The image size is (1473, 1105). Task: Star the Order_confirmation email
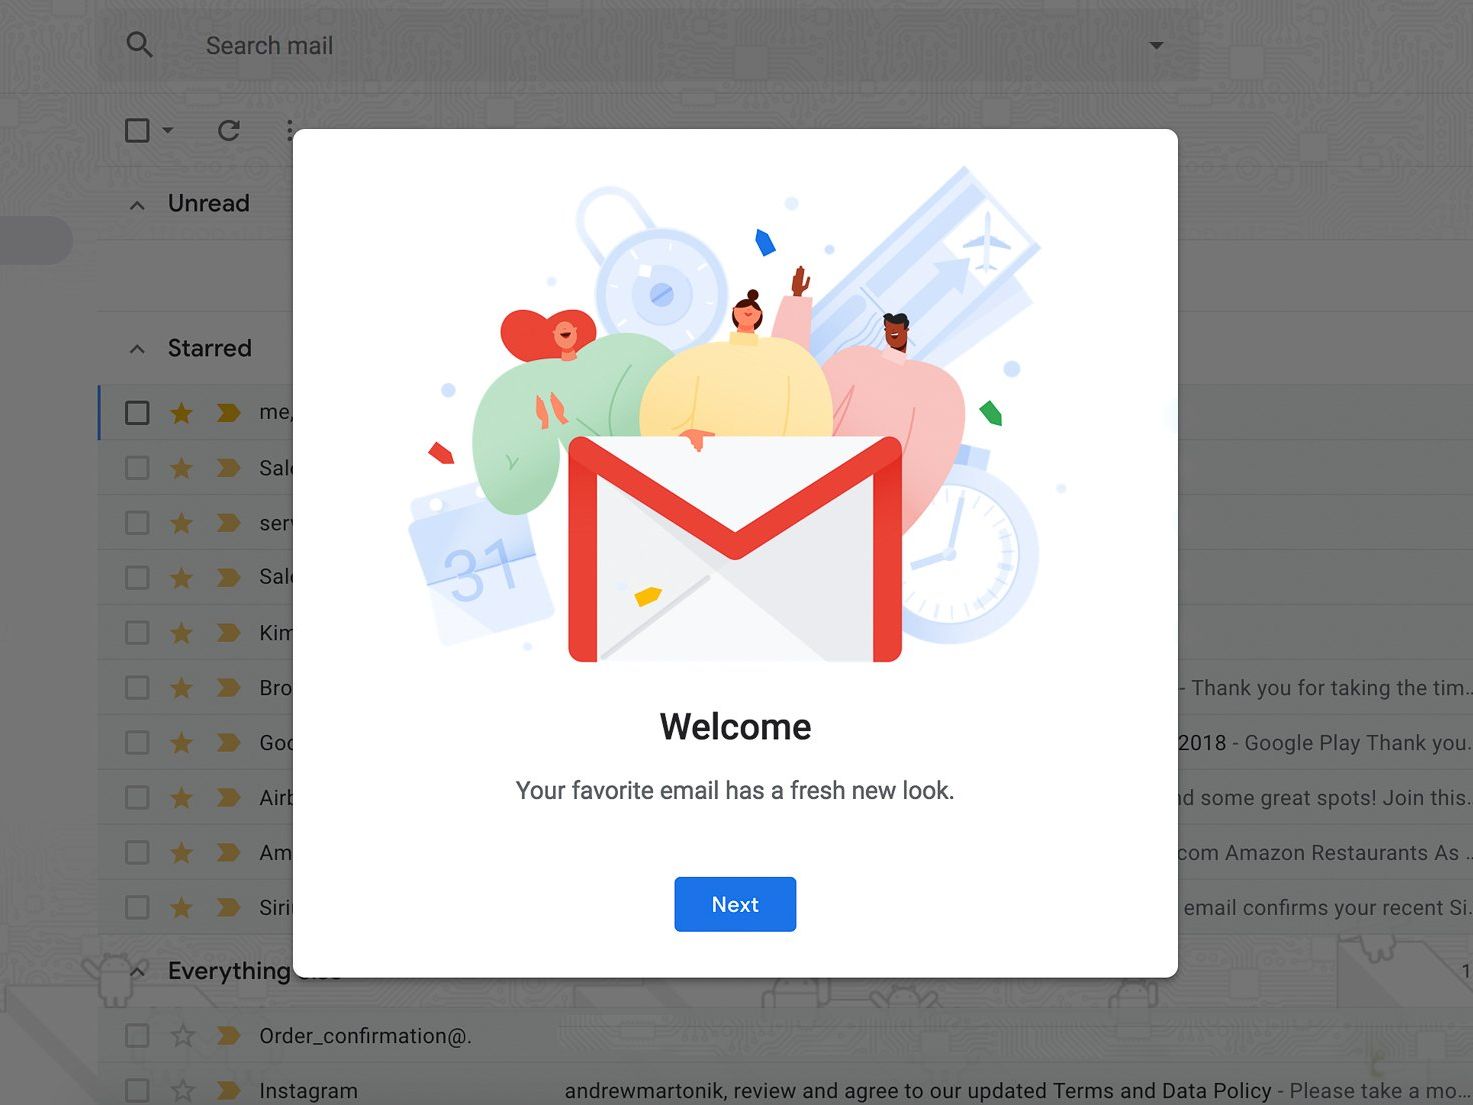pos(181,1036)
